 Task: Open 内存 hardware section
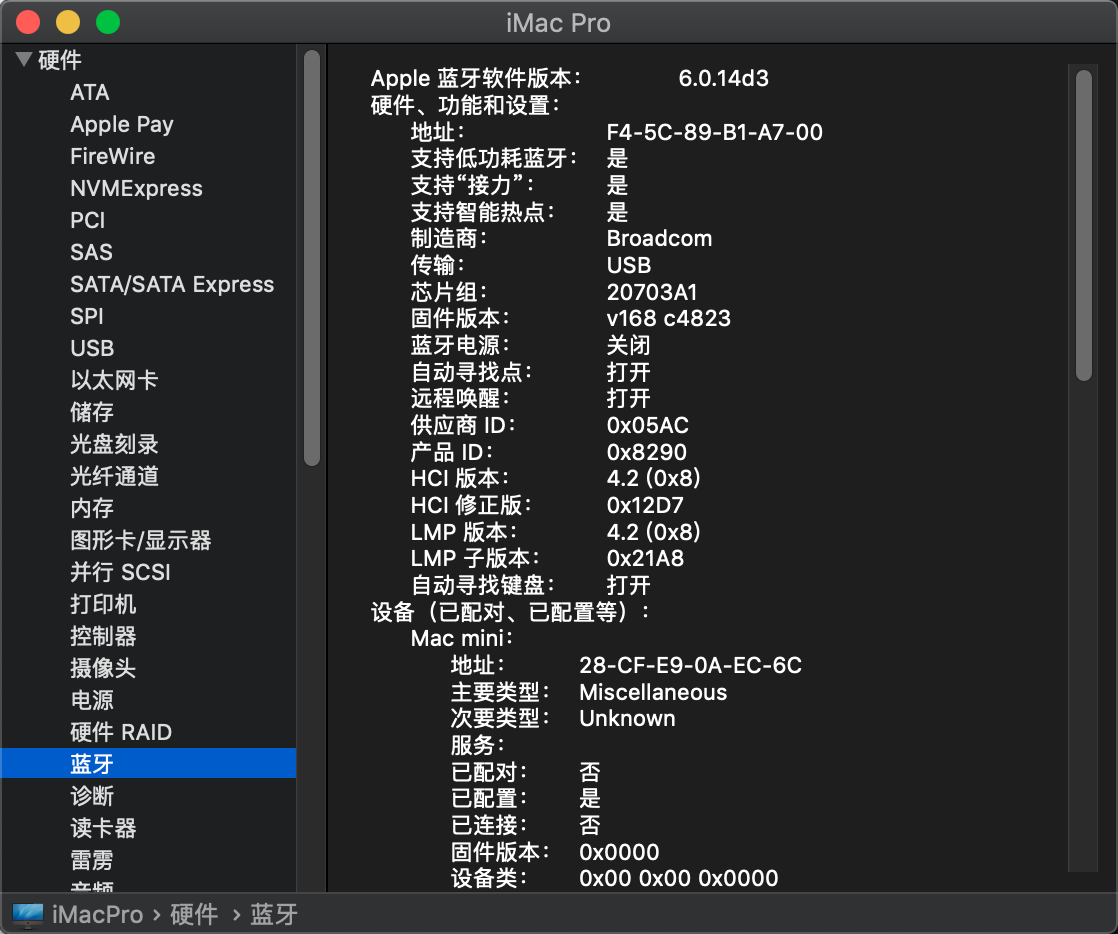92,508
